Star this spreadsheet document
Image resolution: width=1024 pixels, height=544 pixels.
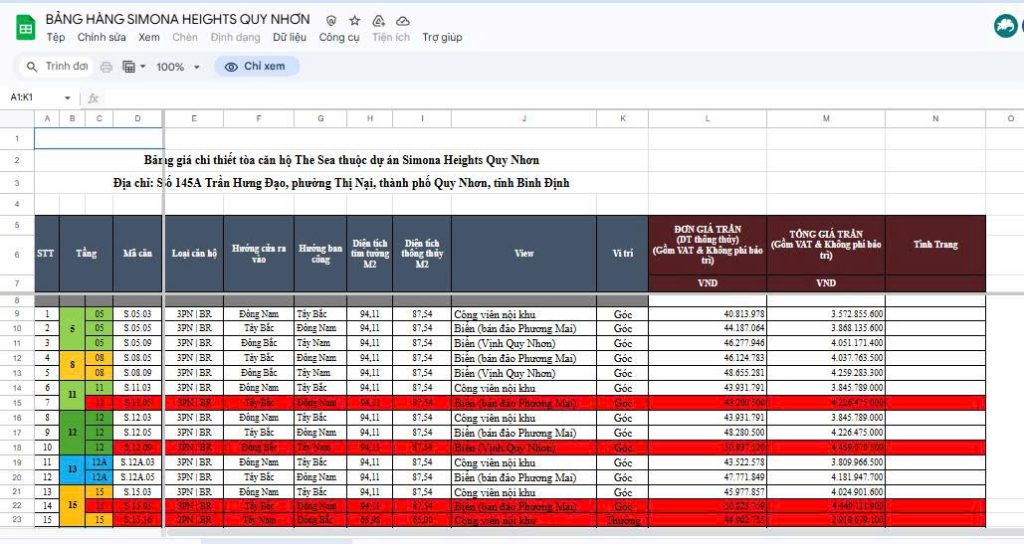(354, 20)
